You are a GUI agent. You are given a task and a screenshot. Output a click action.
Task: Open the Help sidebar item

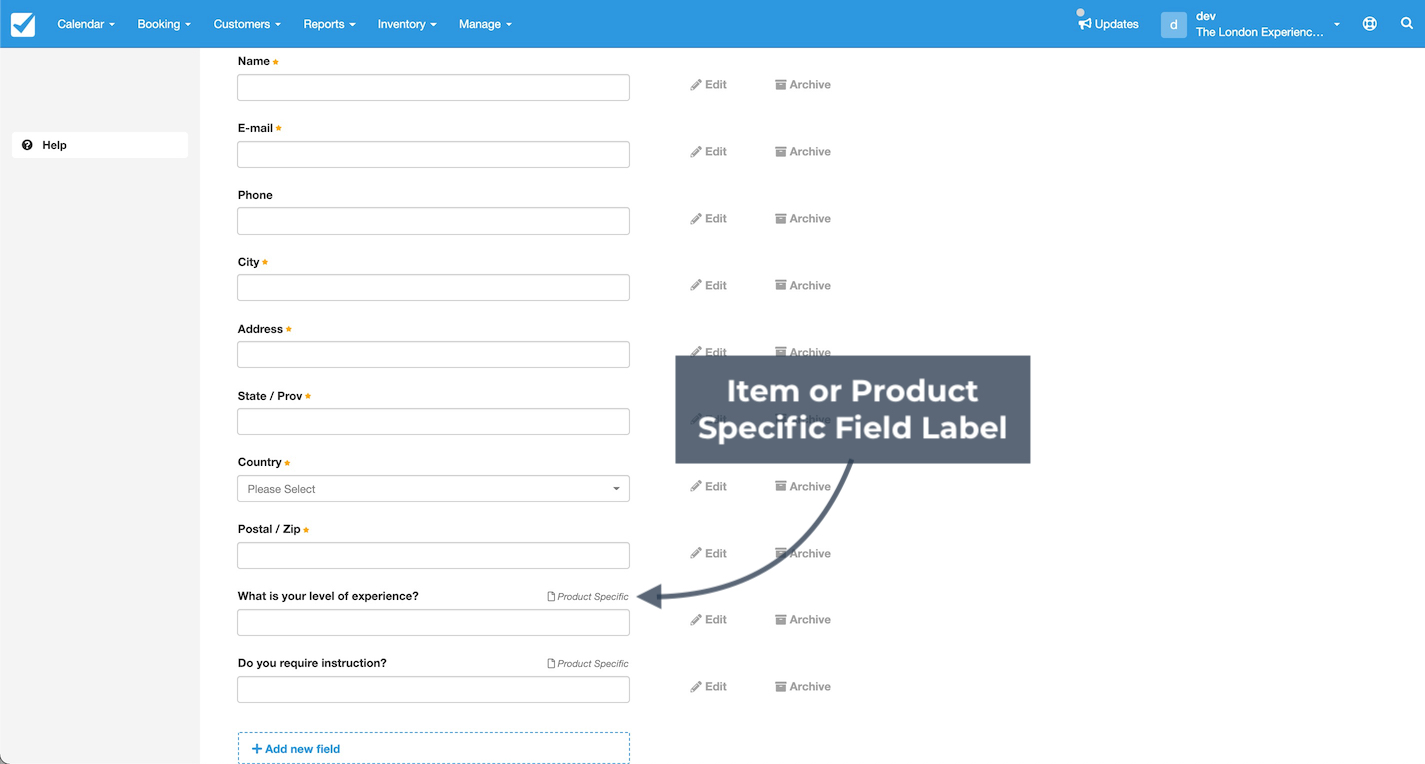pos(100,145)
